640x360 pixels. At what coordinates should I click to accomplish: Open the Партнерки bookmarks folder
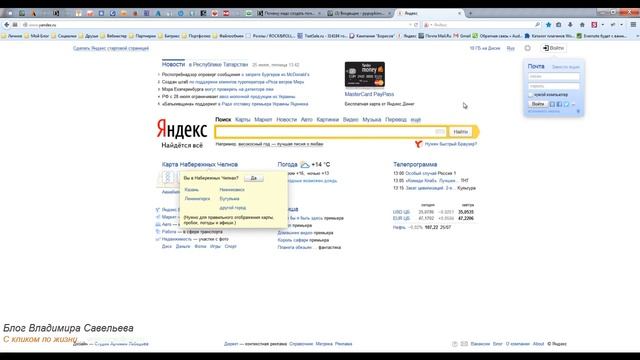point(142,36)
